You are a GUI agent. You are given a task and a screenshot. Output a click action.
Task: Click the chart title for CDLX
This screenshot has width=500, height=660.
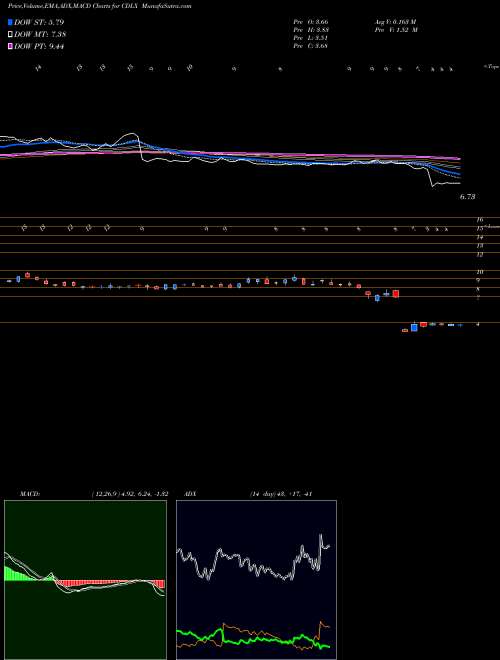(99, 6)
